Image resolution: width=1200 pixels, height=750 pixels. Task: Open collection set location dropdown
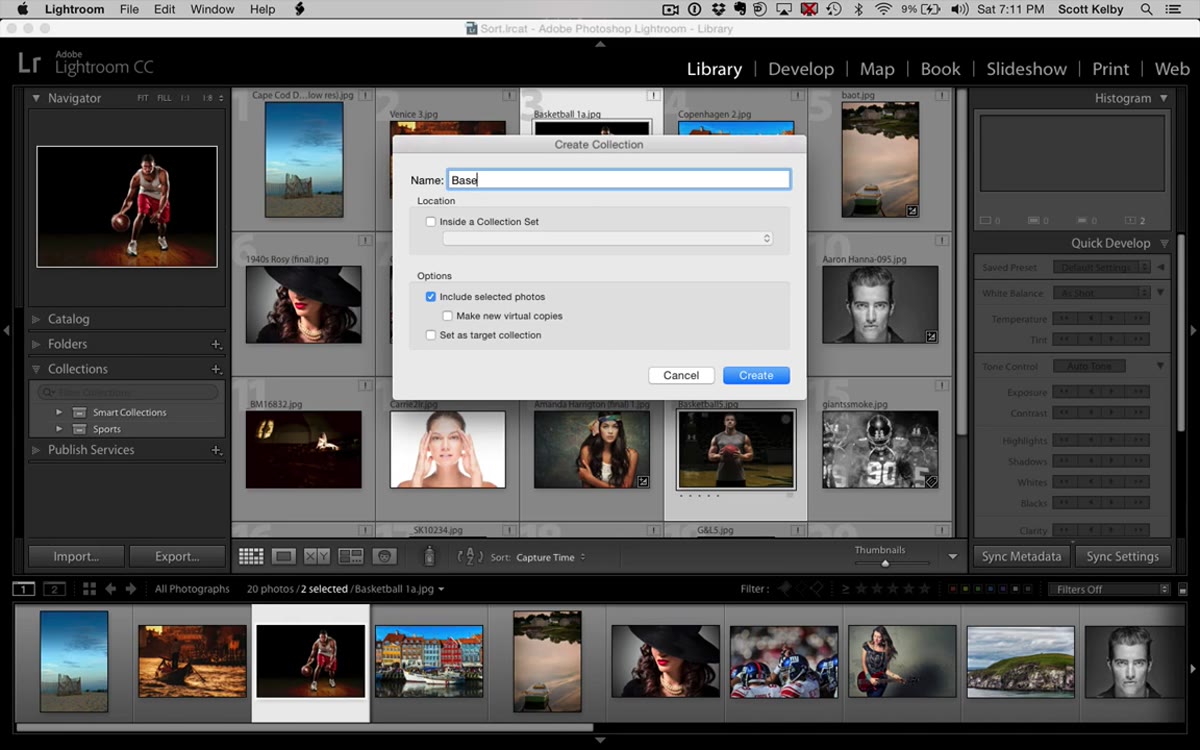click(609, 239)
